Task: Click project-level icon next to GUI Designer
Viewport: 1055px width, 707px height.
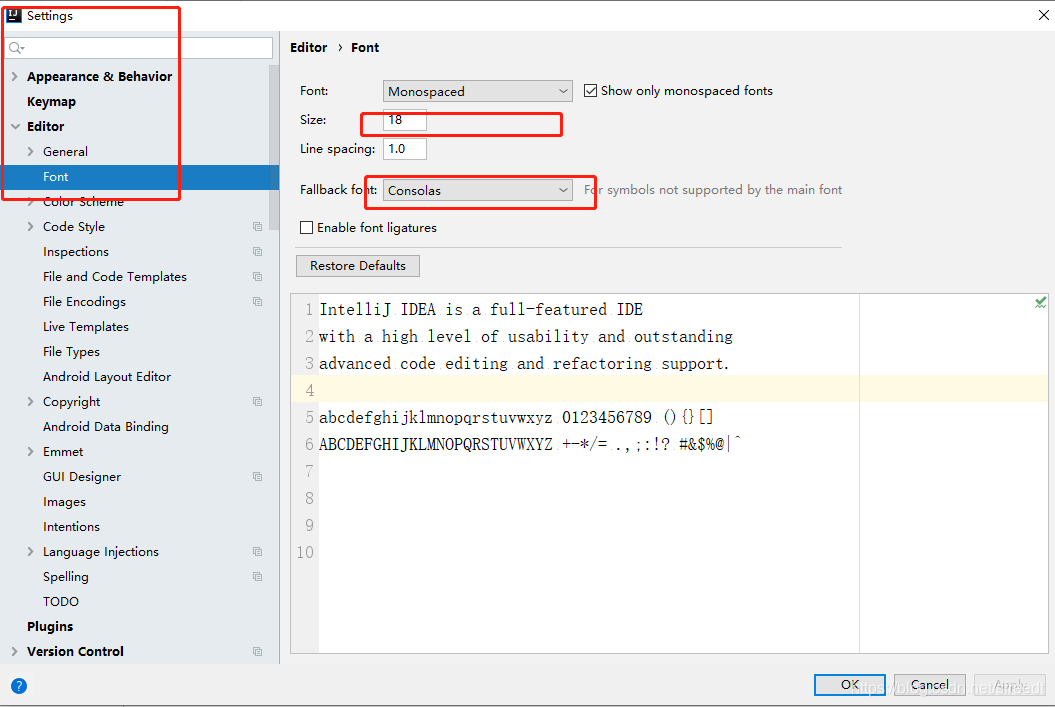Action: tap(257, 476)
